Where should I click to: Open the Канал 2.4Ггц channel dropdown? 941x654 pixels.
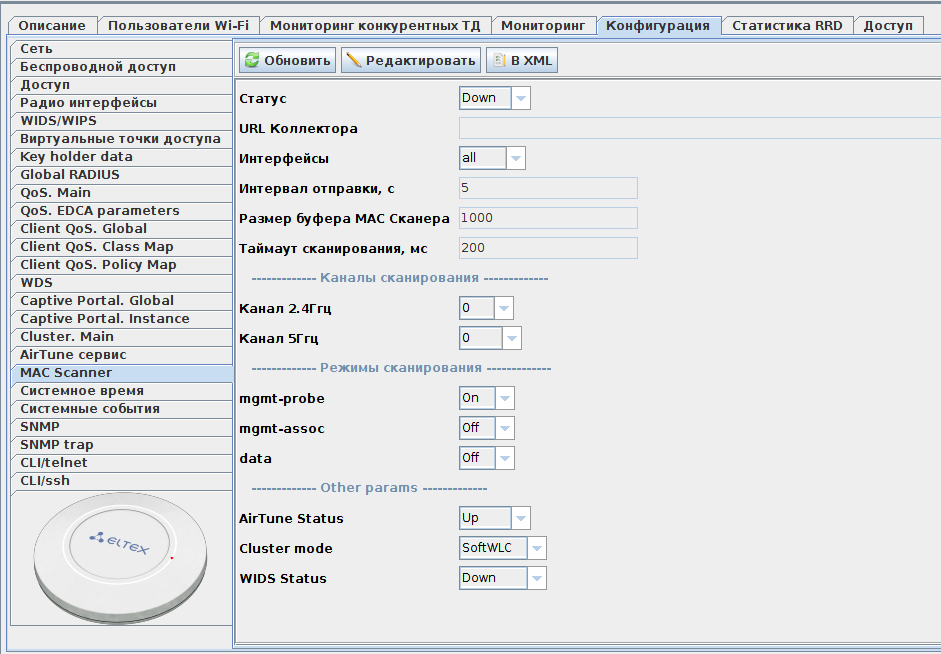tap(486, 308)
